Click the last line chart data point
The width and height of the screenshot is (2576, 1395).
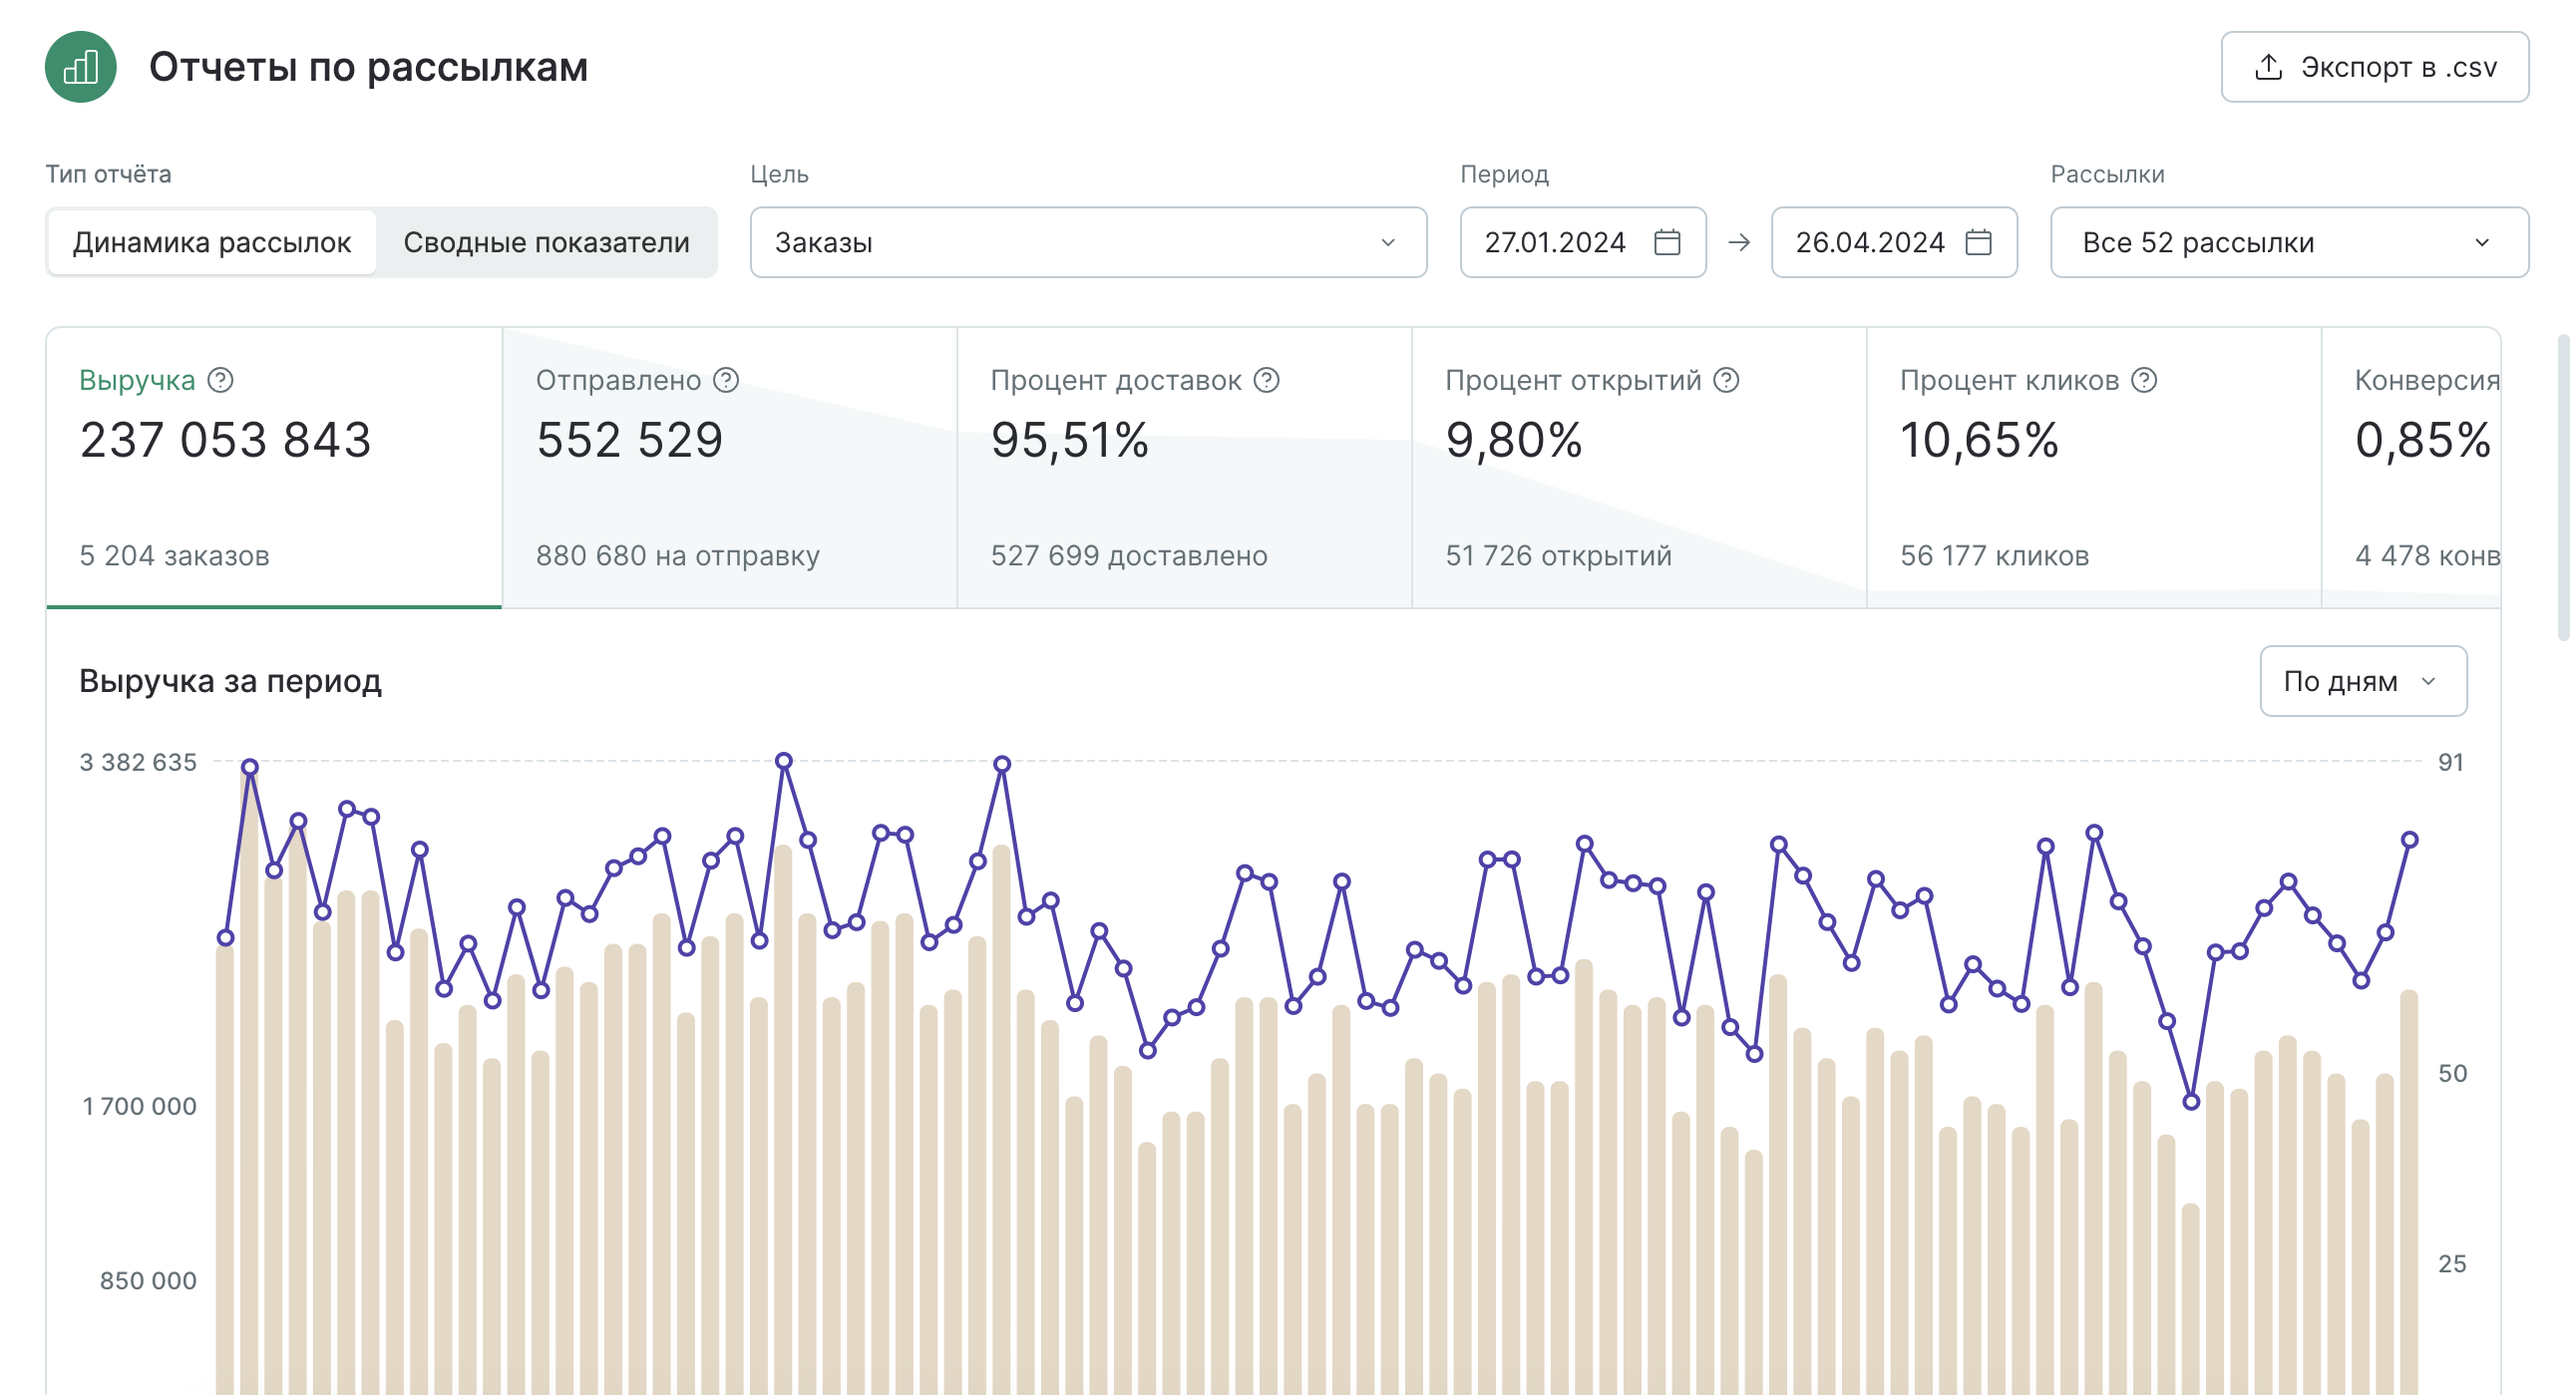coord(2409,840)
